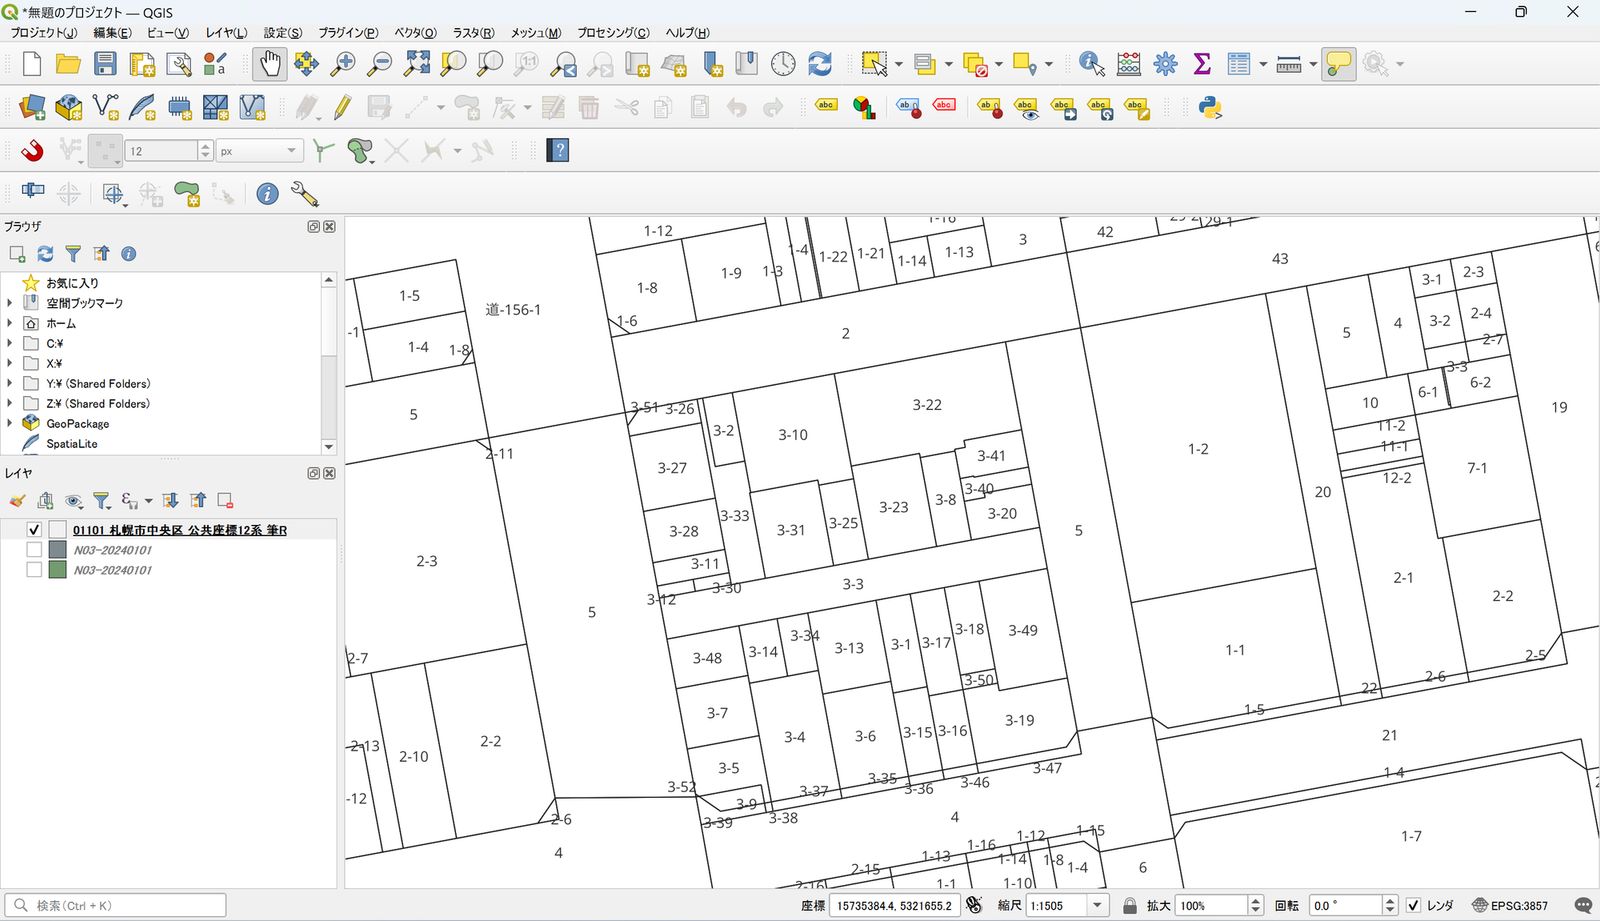Click the 座標 coordinate input field
The width and height of the screenshot is (1600, 921).
pyautogui.click(x=894, y=905)
